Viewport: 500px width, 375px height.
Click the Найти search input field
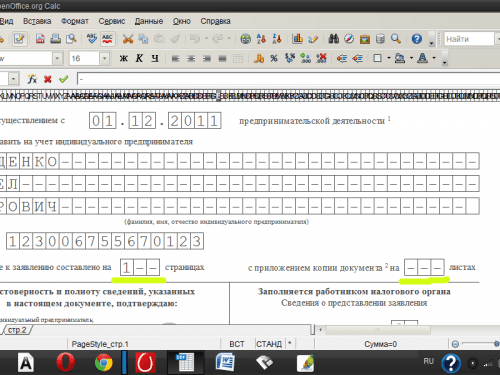pyautogui.click(x=469, y=39)
